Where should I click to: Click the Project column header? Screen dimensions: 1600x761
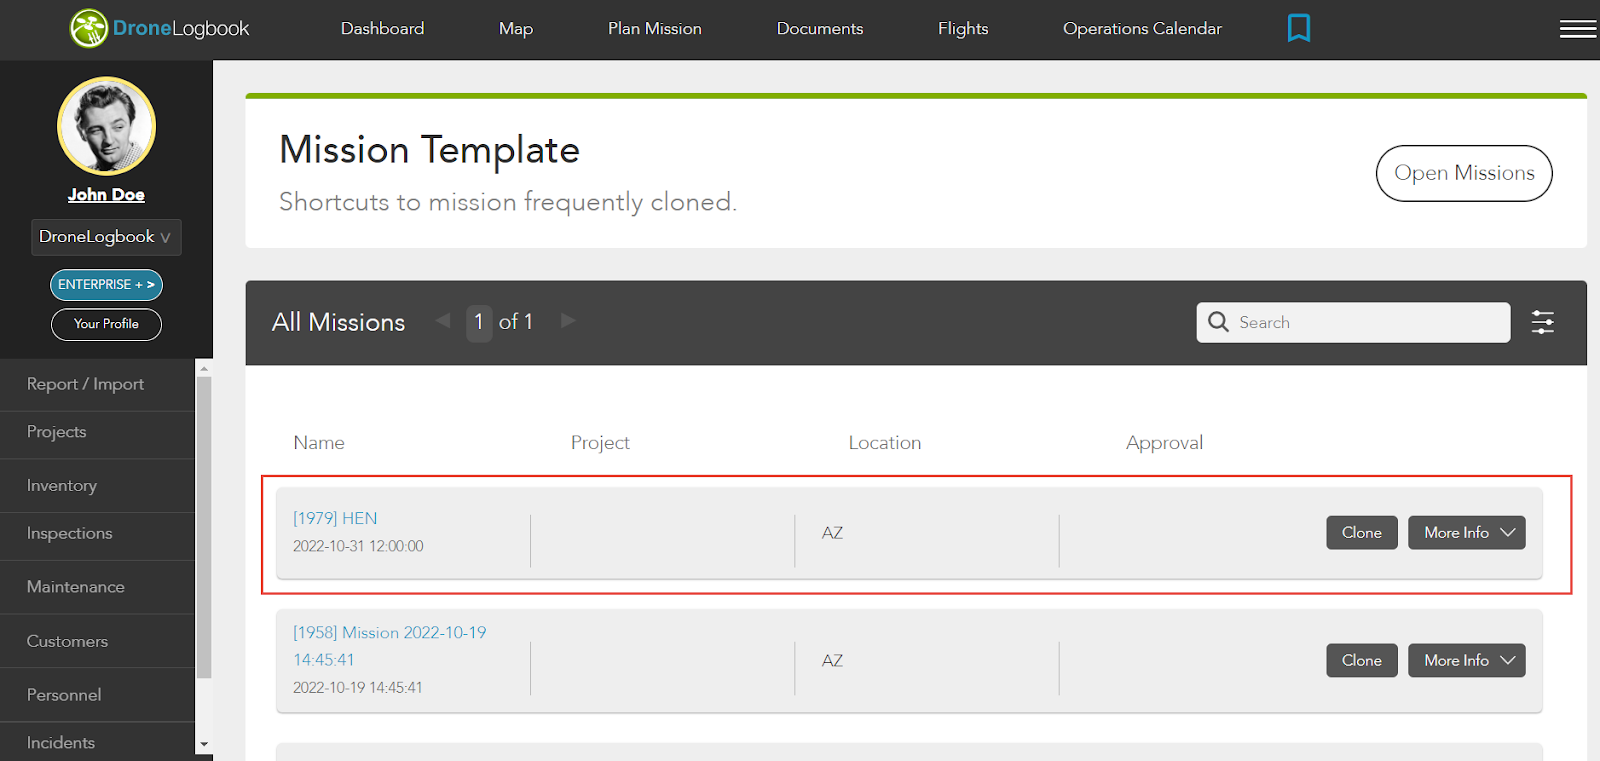pyautogui.click(x=600, y=443)
